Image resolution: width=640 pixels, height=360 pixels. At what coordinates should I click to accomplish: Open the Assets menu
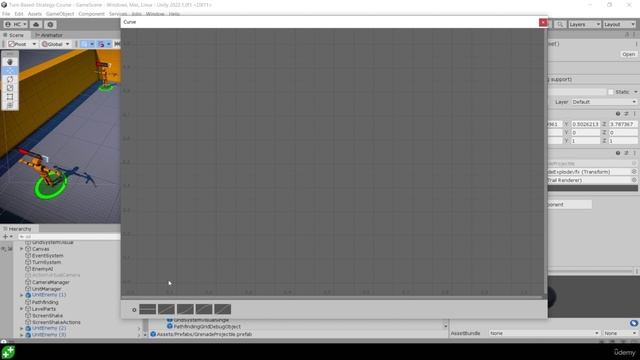35,14
